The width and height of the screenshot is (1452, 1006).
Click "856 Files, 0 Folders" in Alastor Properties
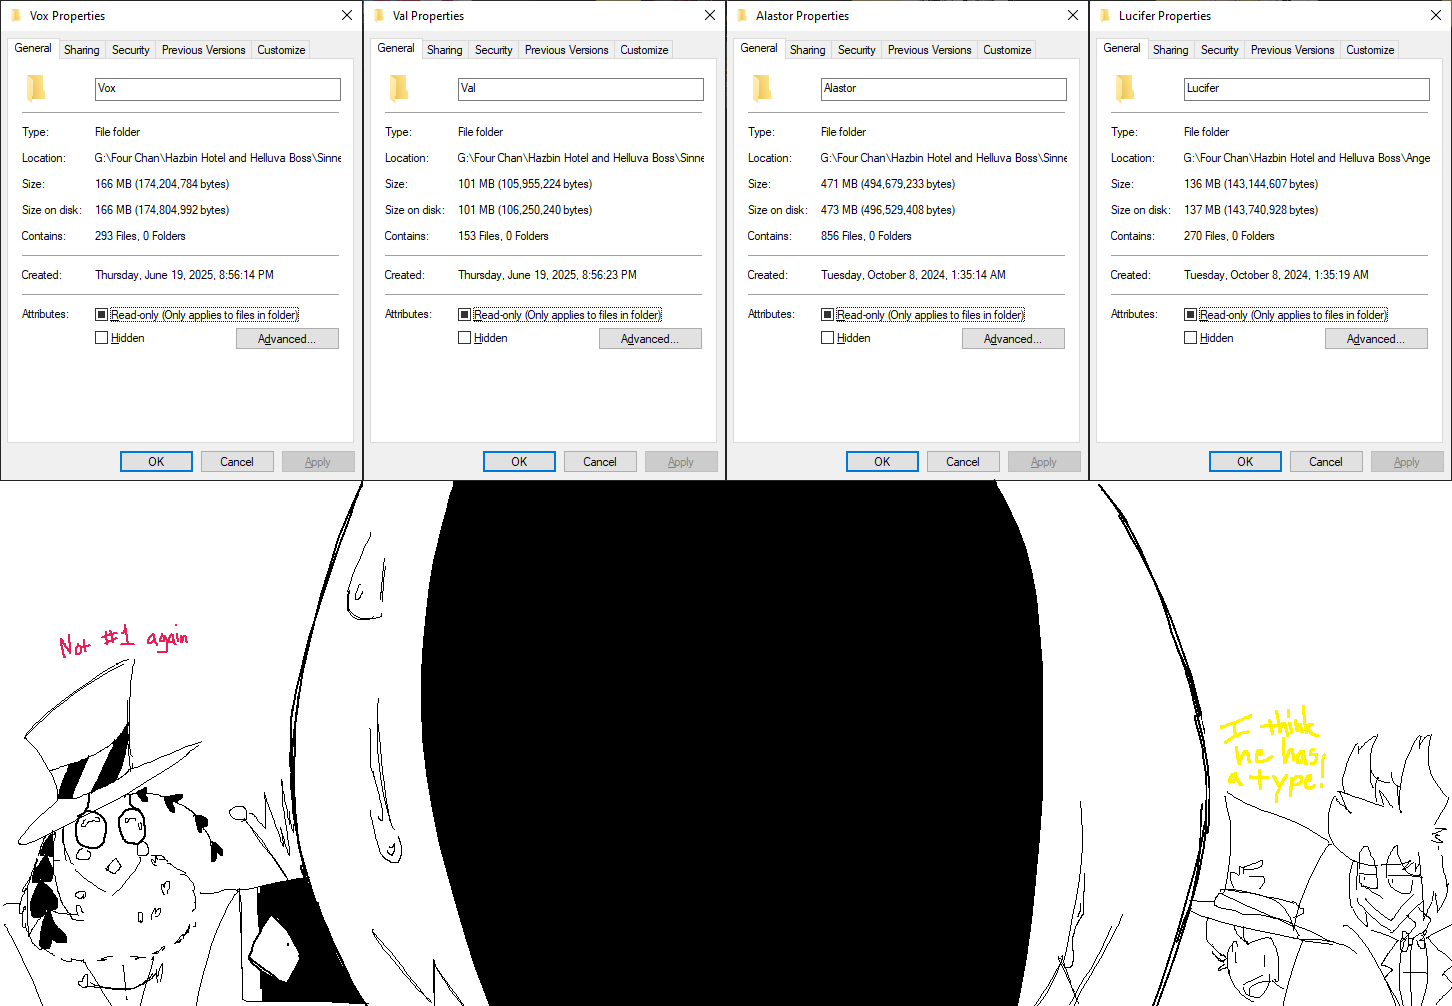pyautogui.click(x=866, y=236)
